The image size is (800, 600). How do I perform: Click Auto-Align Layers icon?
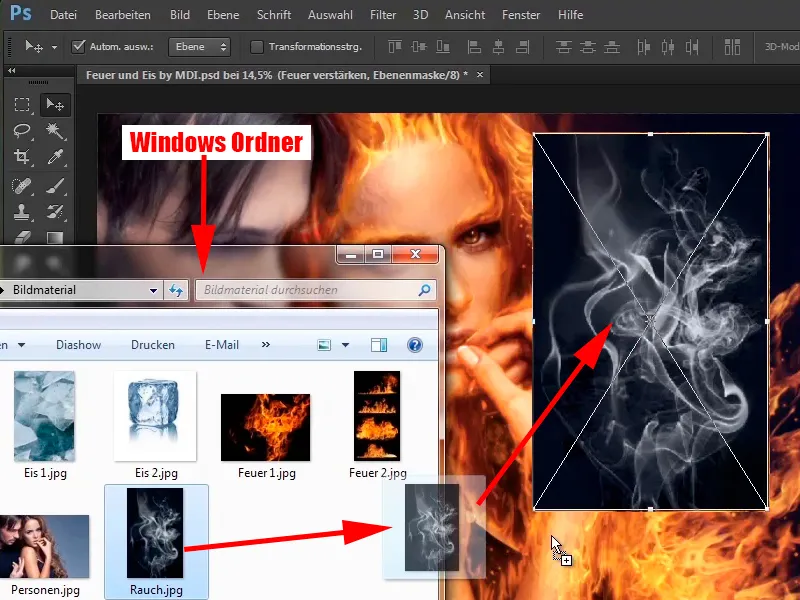pos(732,47)
